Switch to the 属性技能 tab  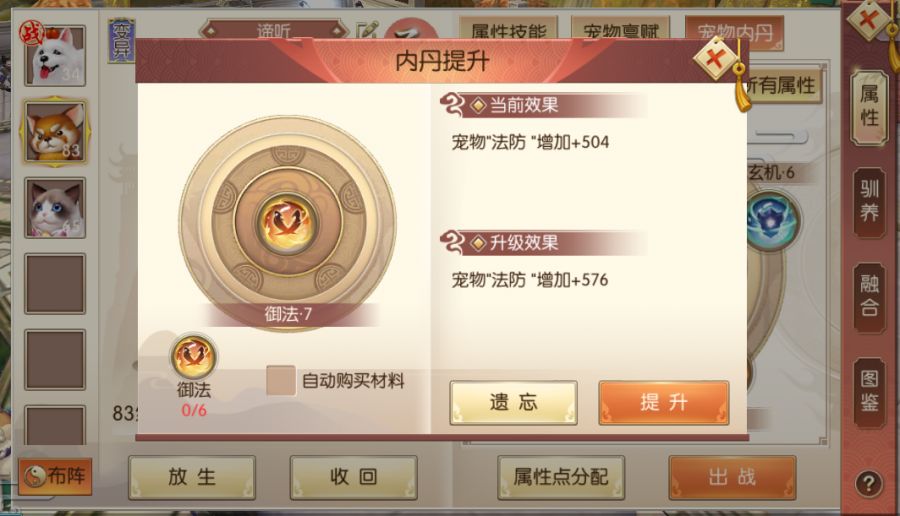509,30
